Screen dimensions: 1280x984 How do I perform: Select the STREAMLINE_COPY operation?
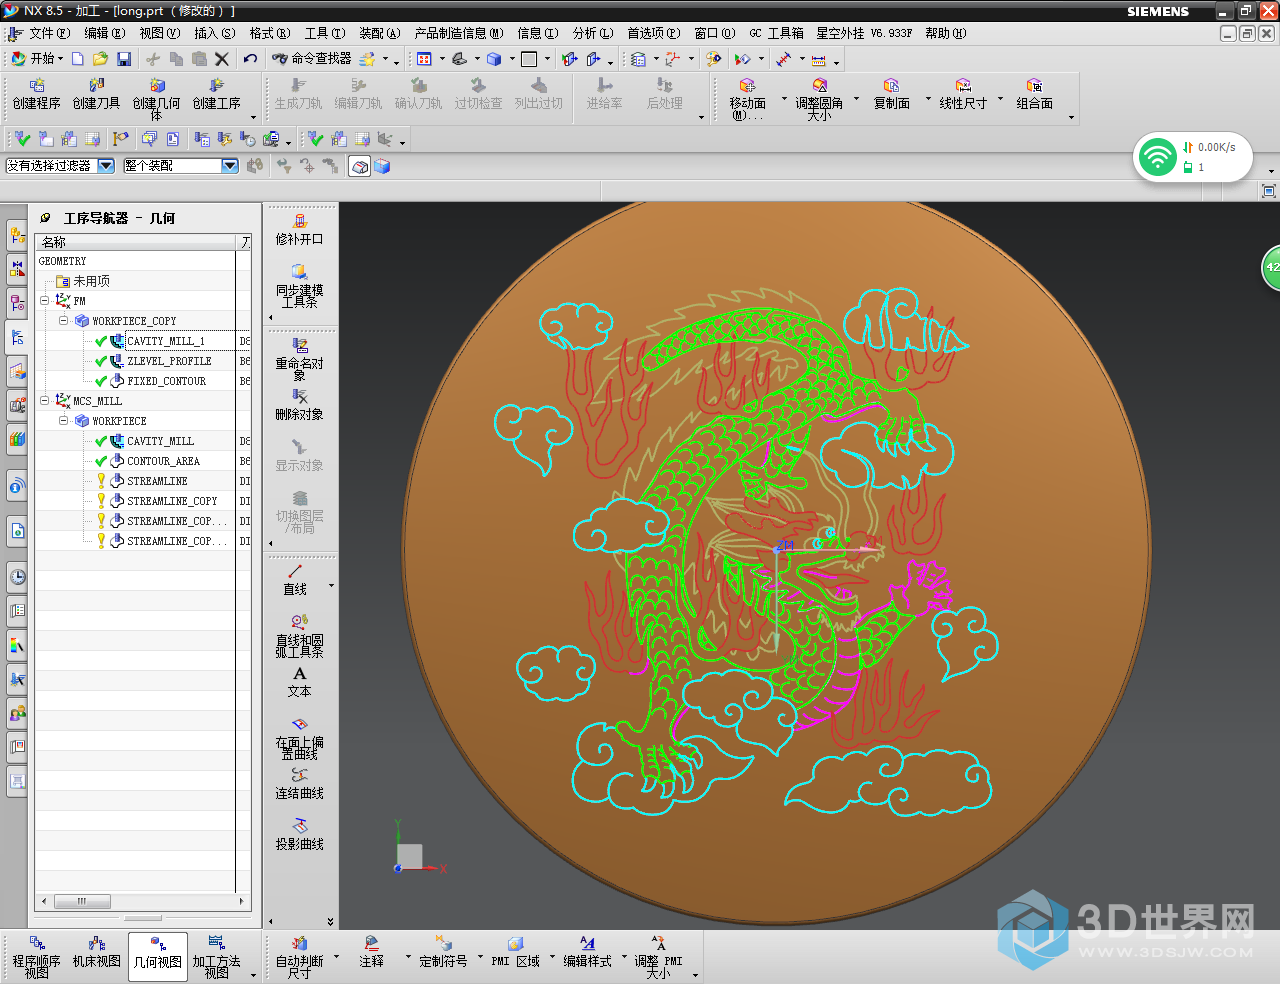(x=172, y=501)
